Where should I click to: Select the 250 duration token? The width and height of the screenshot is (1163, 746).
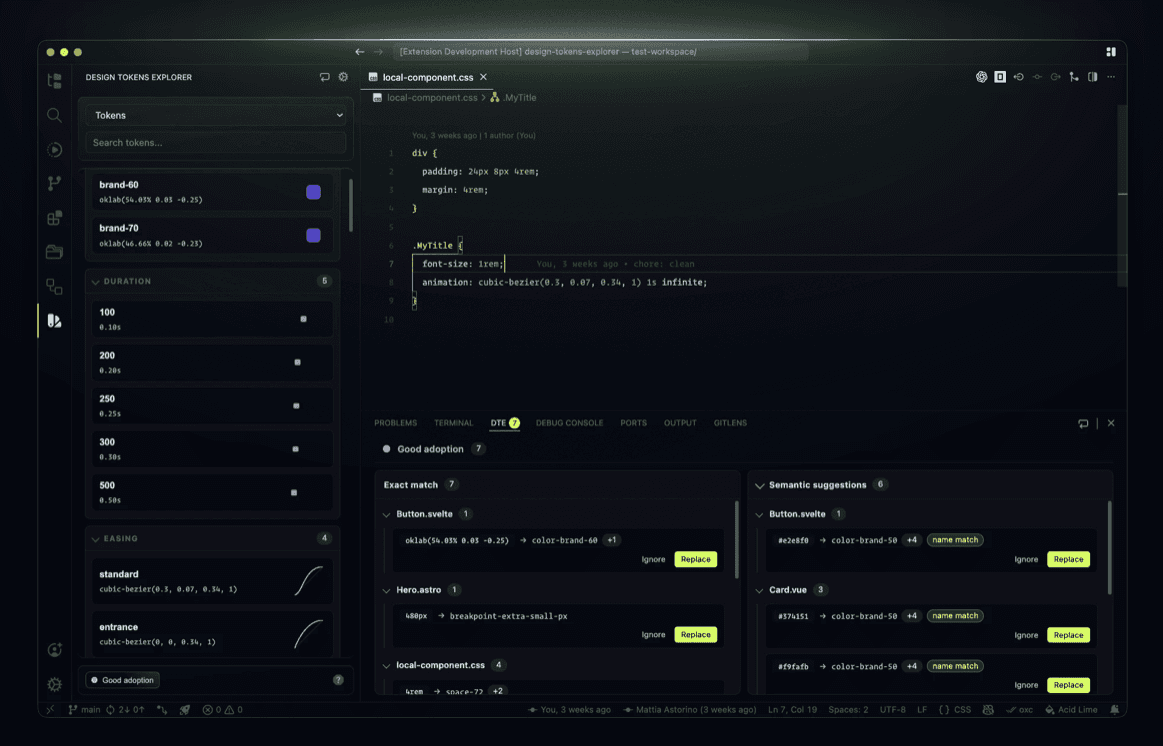pos(212,406)
